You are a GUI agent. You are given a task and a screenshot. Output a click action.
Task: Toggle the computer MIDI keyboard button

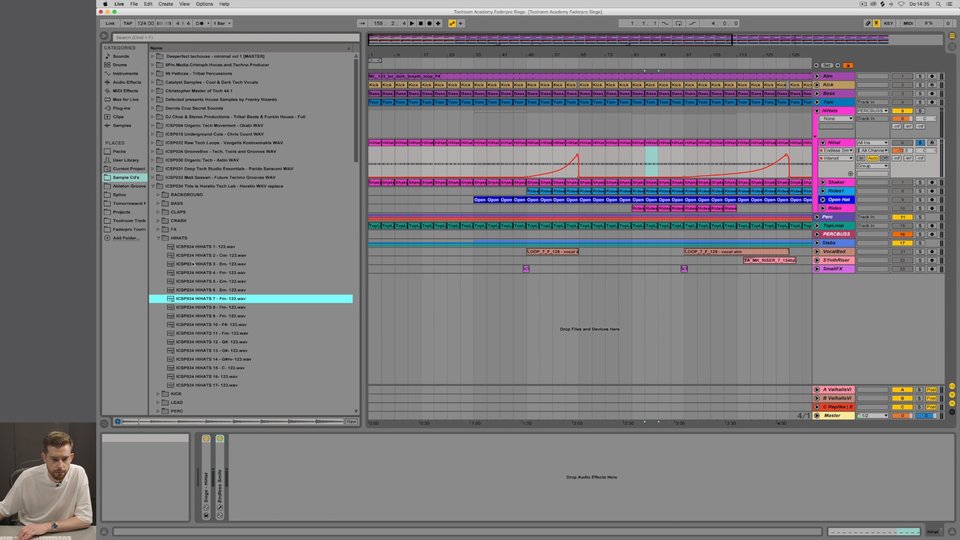click(876, 23)
